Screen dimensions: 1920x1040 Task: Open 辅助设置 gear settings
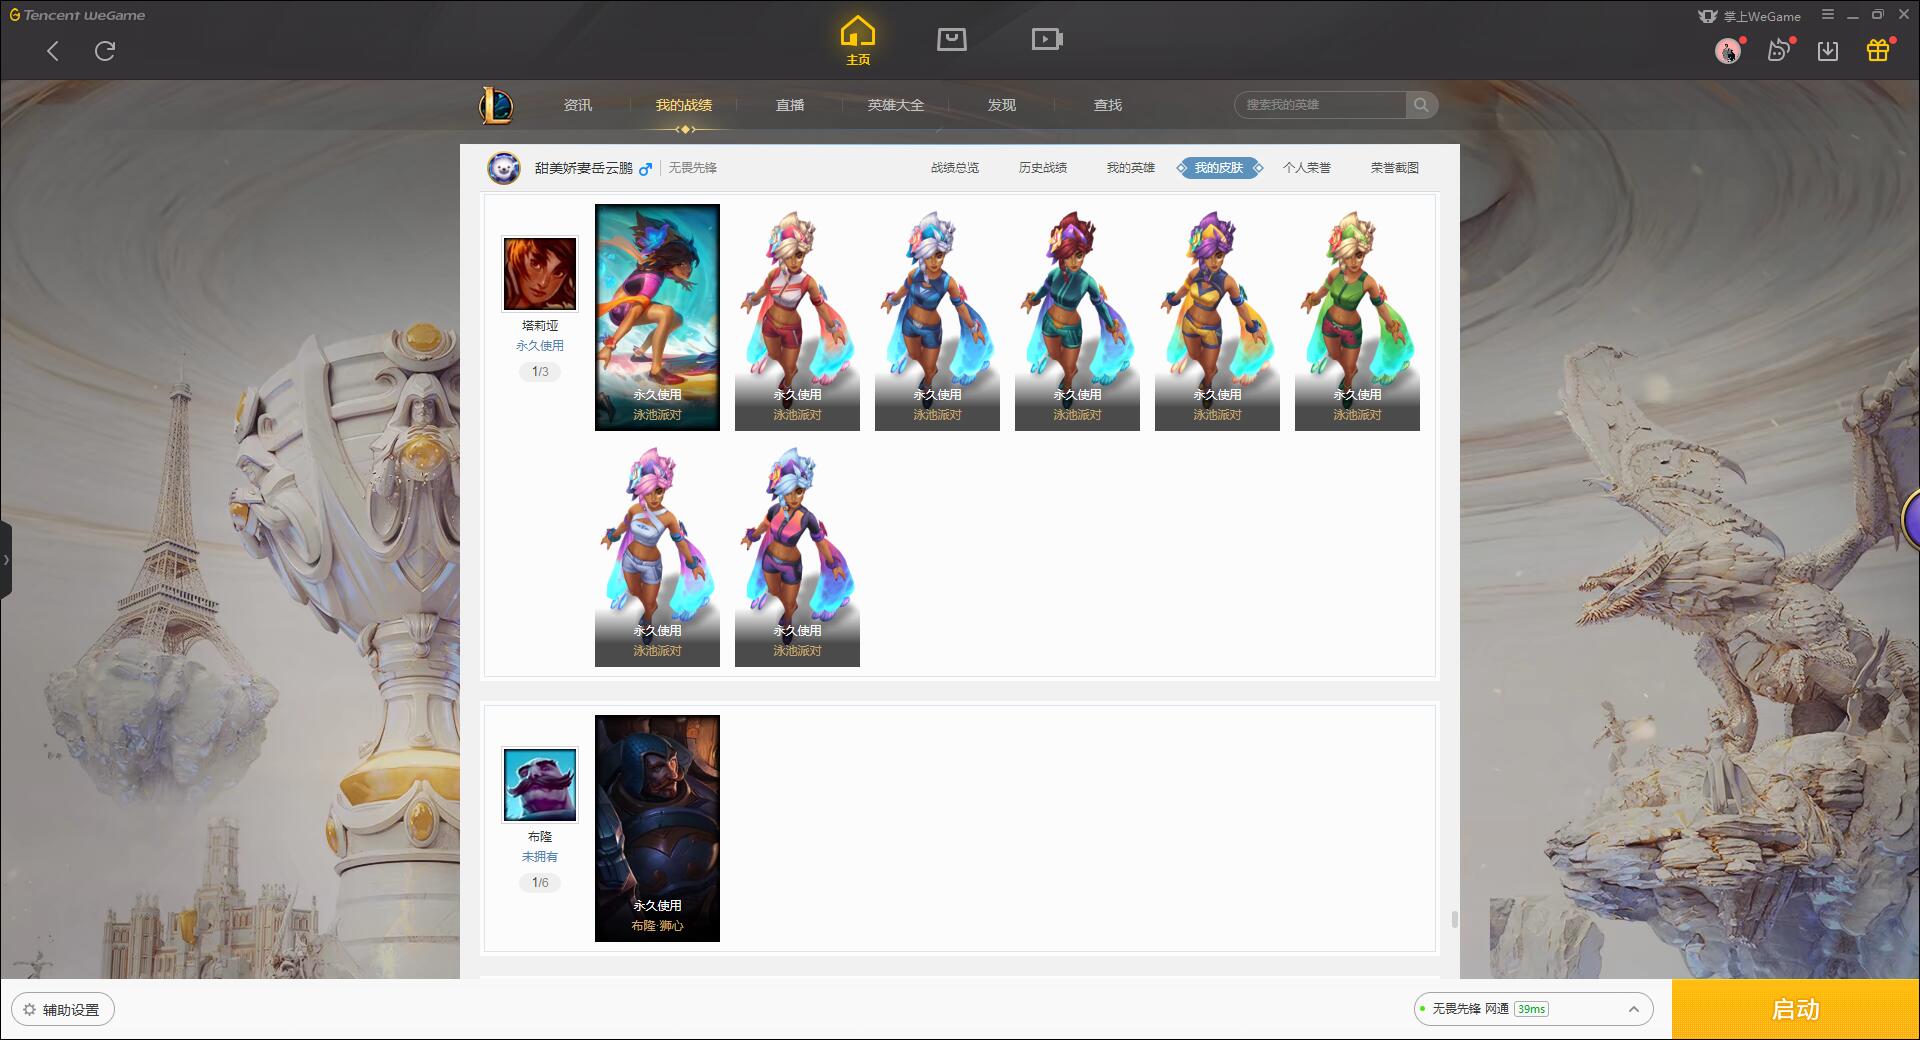(x=62, y=1010)
